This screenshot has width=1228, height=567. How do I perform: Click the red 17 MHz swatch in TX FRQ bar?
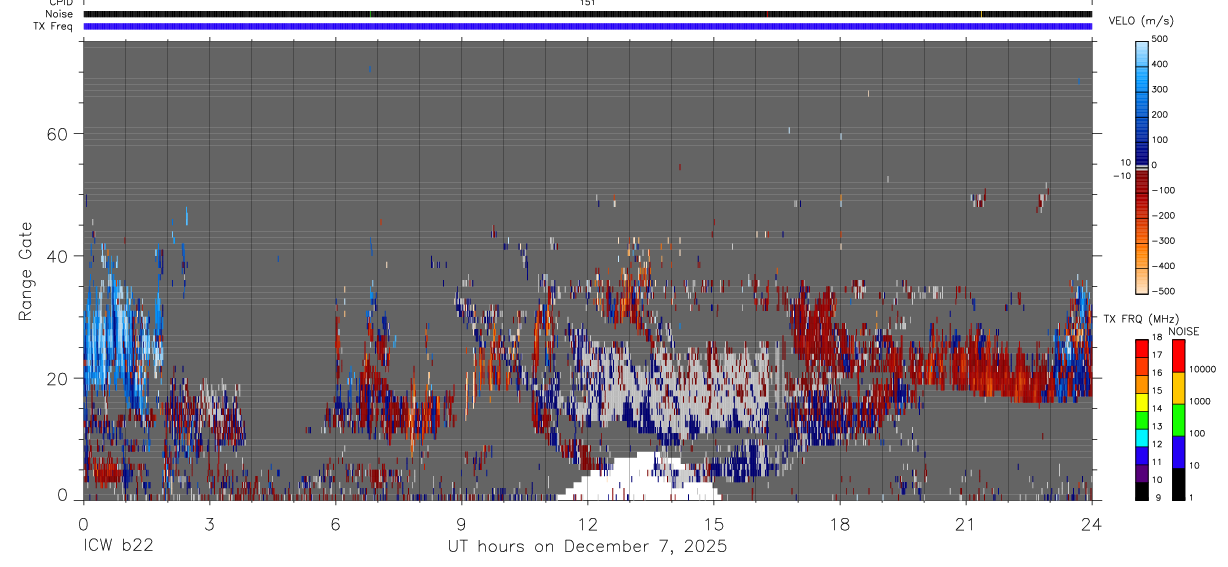[x=1142, y=349]
